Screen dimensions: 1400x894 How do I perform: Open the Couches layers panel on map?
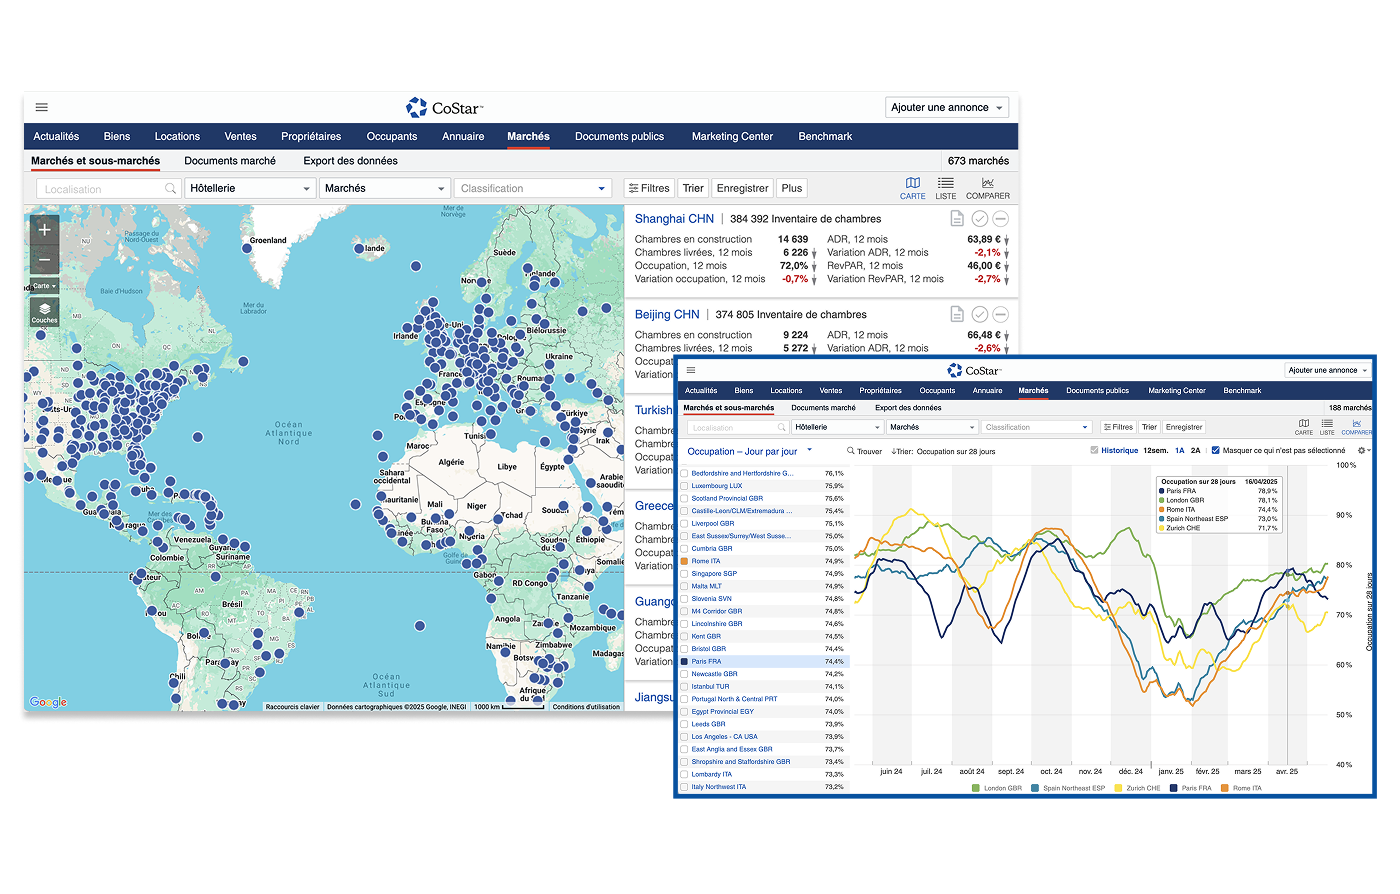pos(45,312)
